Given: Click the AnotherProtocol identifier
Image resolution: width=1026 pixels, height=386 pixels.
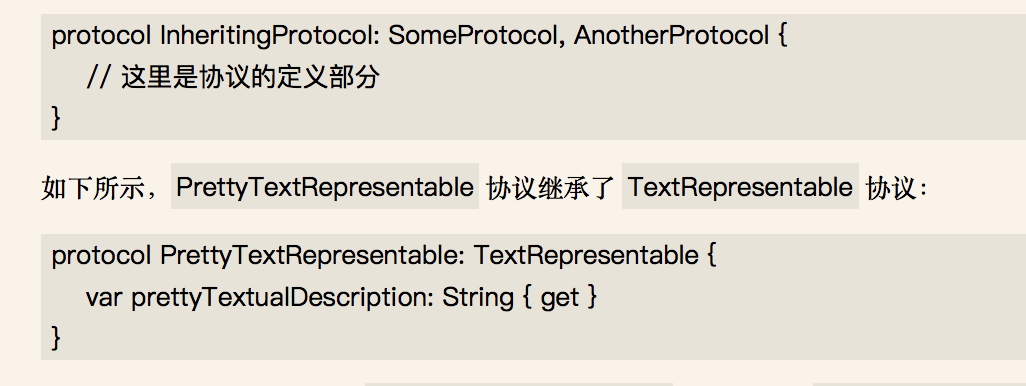Looking at the screenshot, I should coord(671,35).
